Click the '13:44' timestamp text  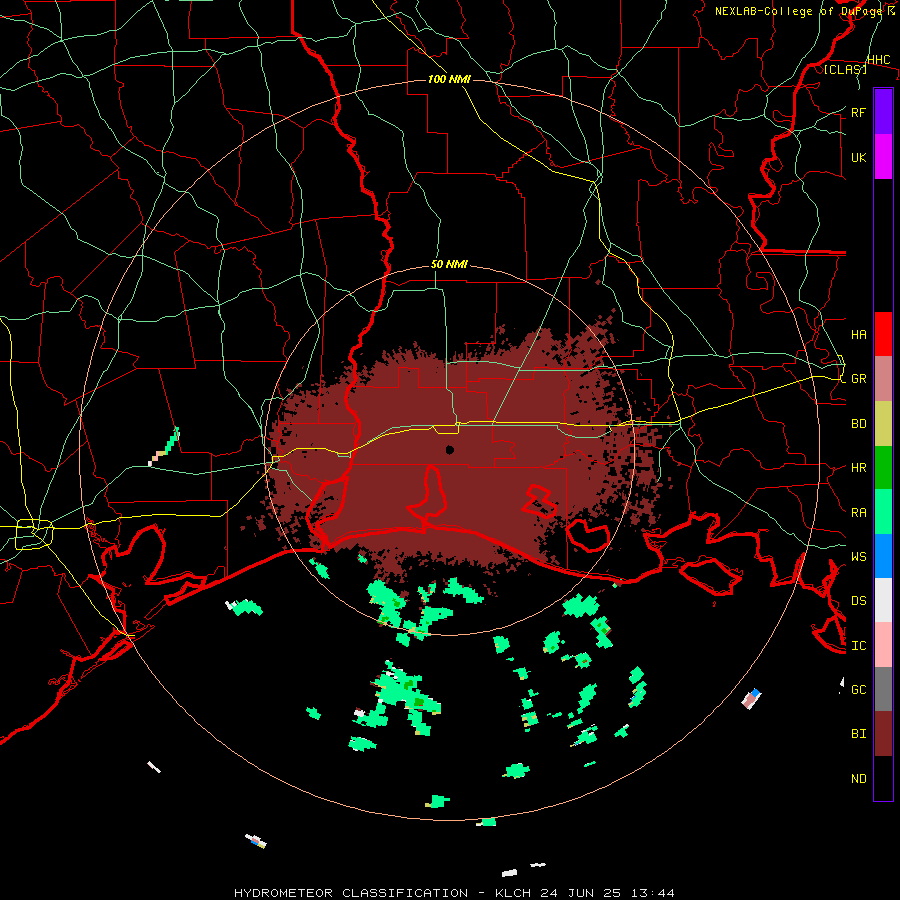click(654, 893)
